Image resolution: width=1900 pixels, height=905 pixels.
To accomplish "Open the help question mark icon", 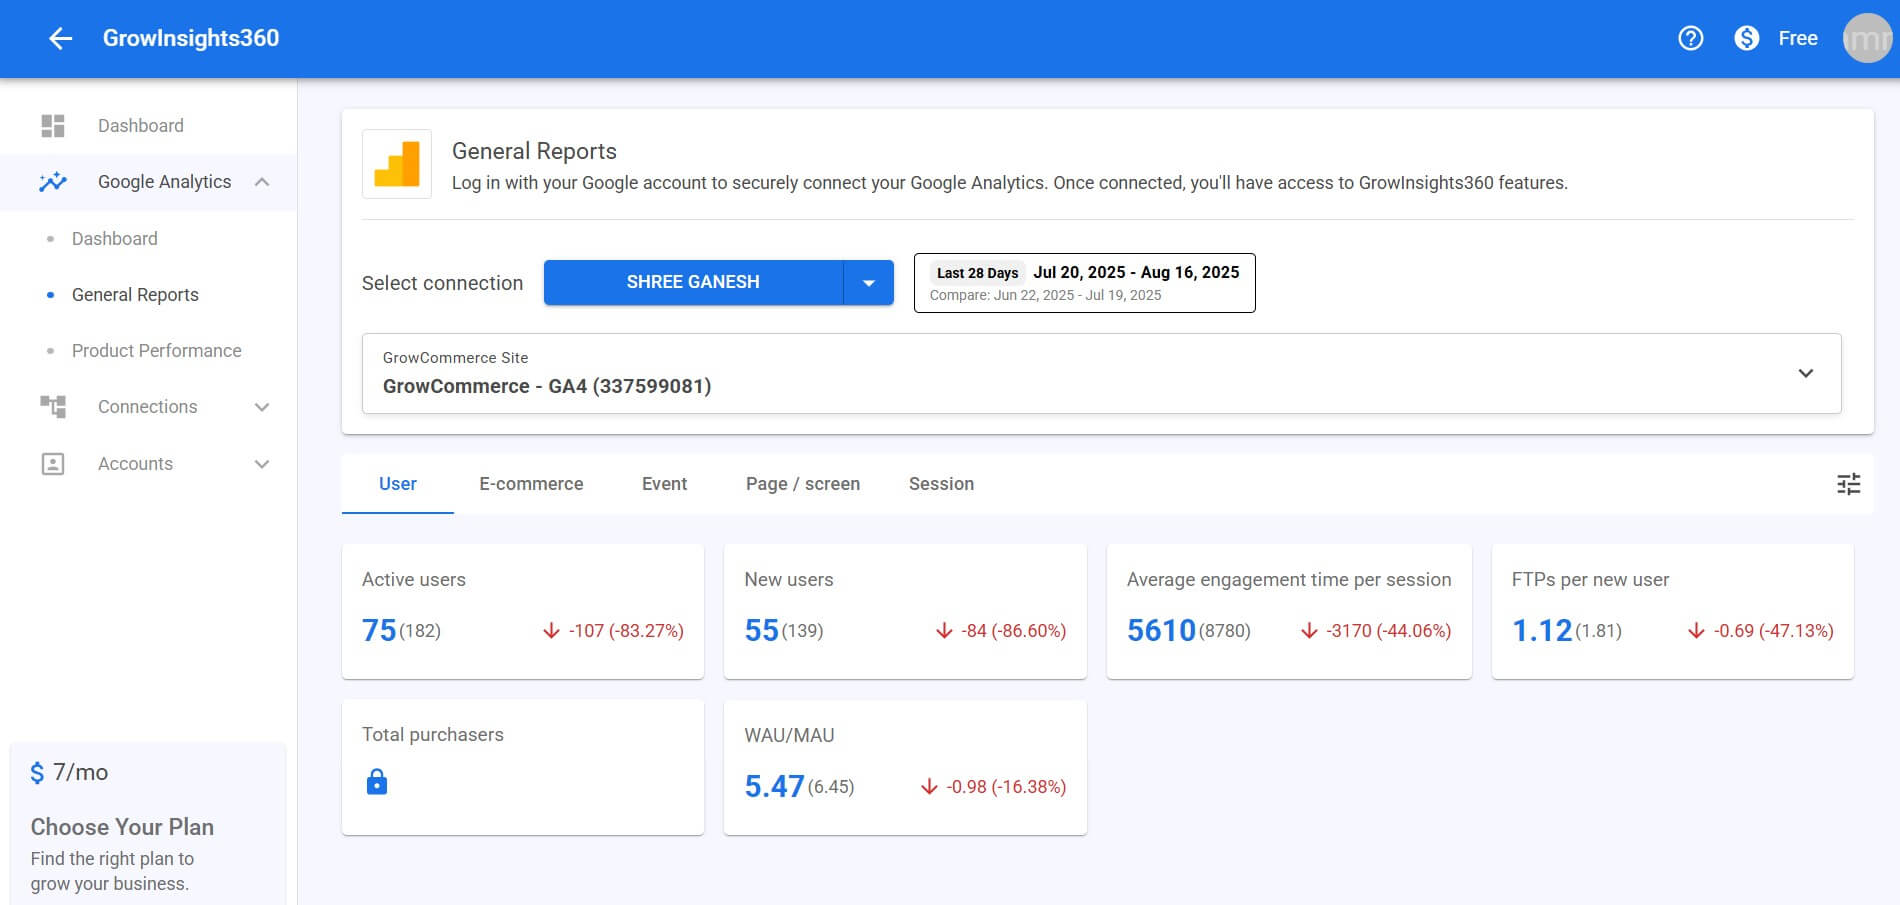I will [x=1690, y=38].
